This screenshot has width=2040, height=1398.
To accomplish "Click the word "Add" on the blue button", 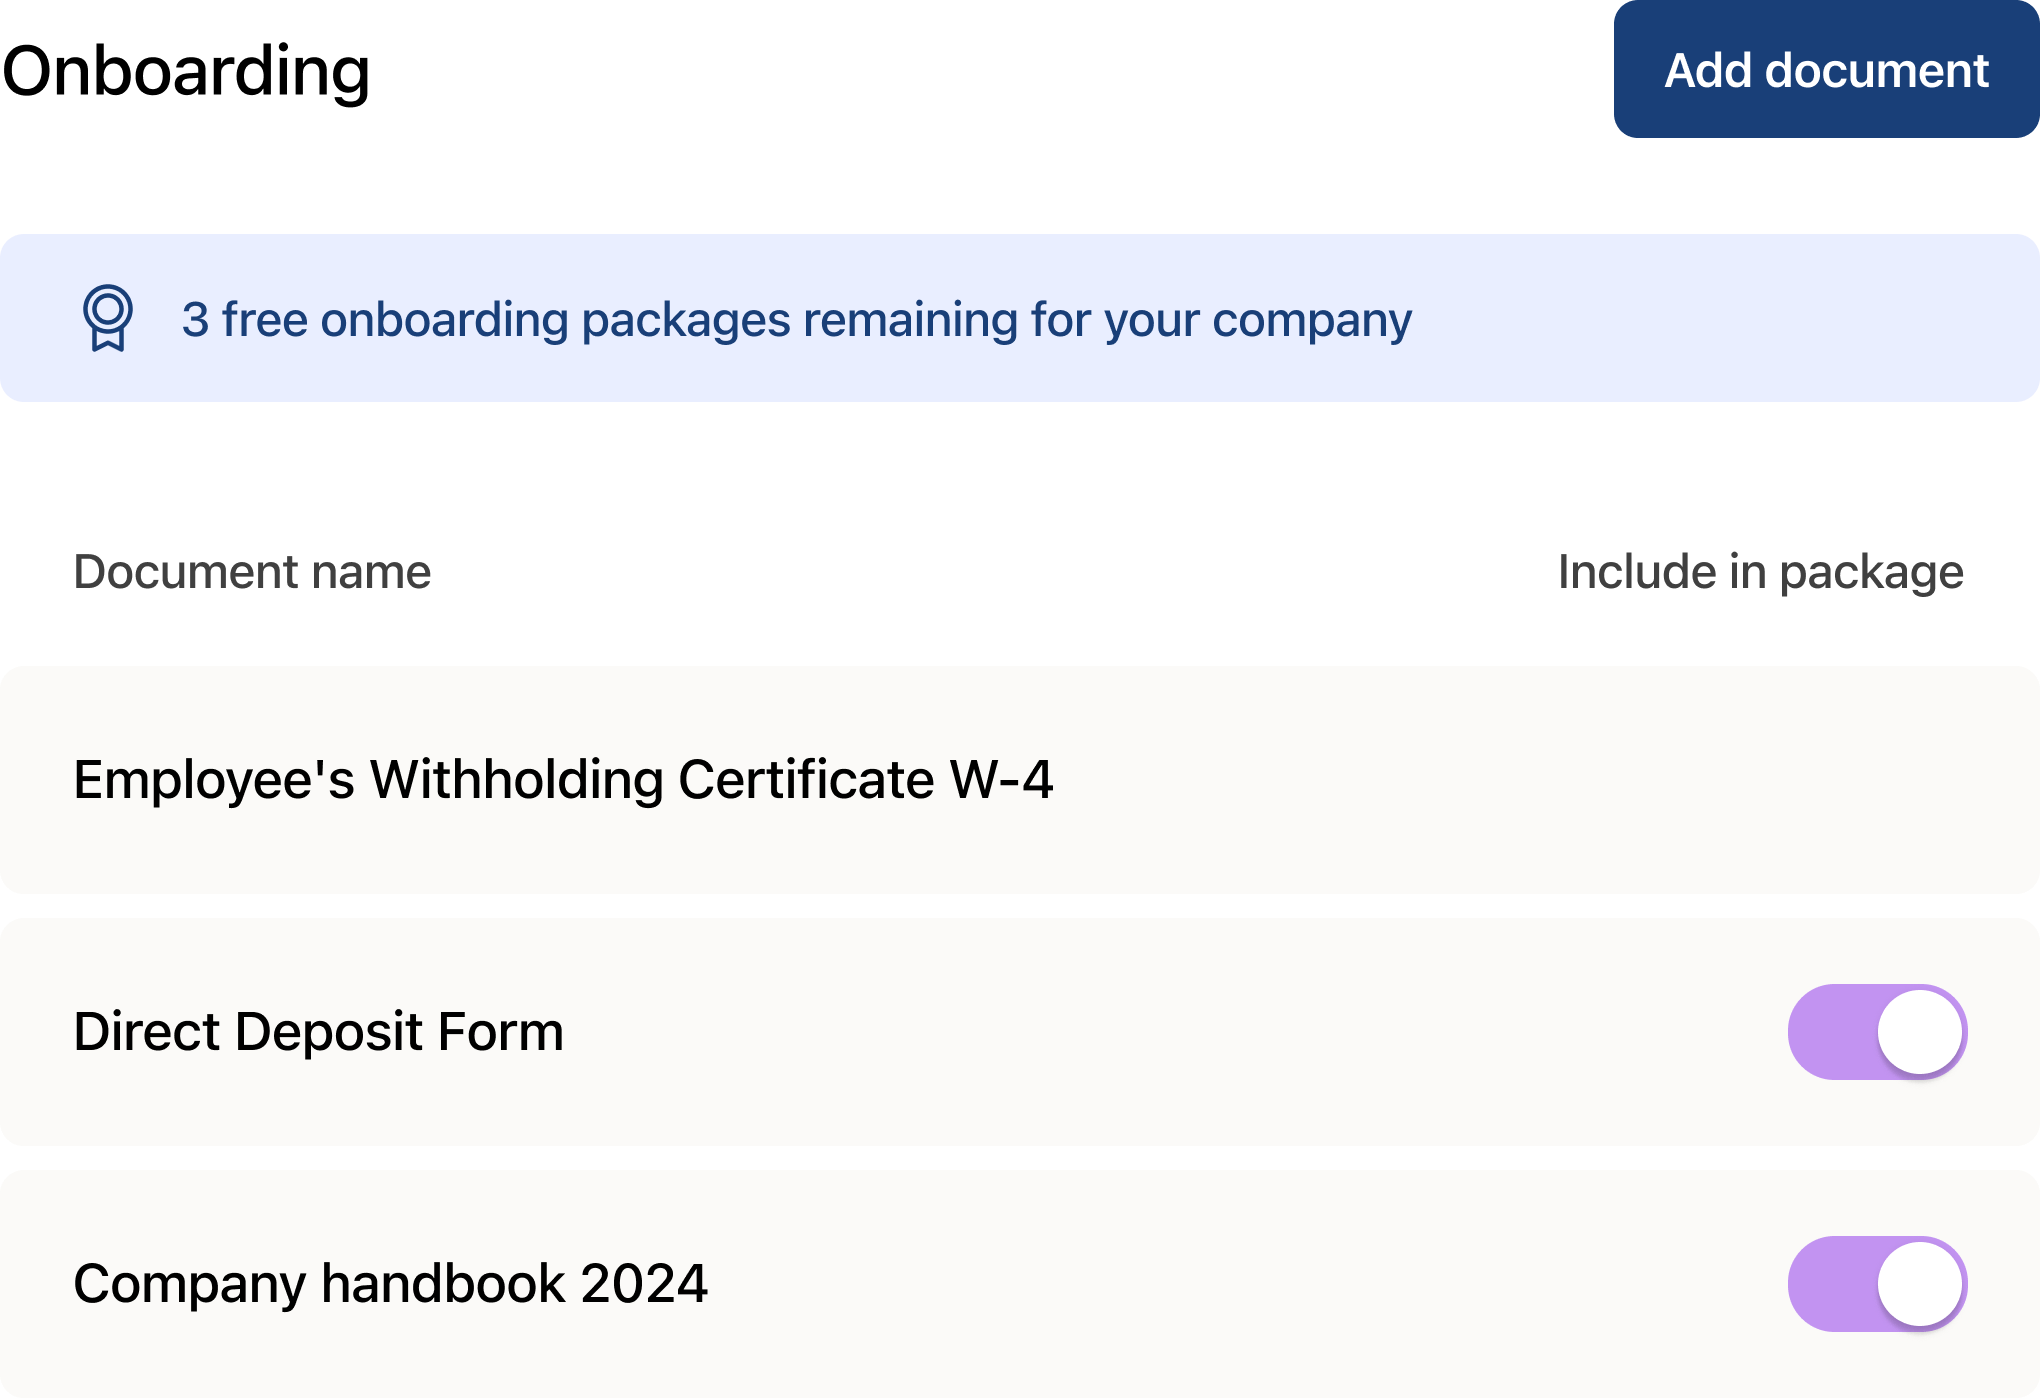I will click(x=1708, y=70).
